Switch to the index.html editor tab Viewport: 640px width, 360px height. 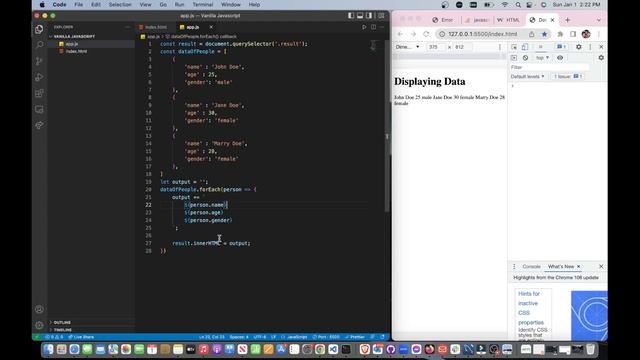[156, 27]
